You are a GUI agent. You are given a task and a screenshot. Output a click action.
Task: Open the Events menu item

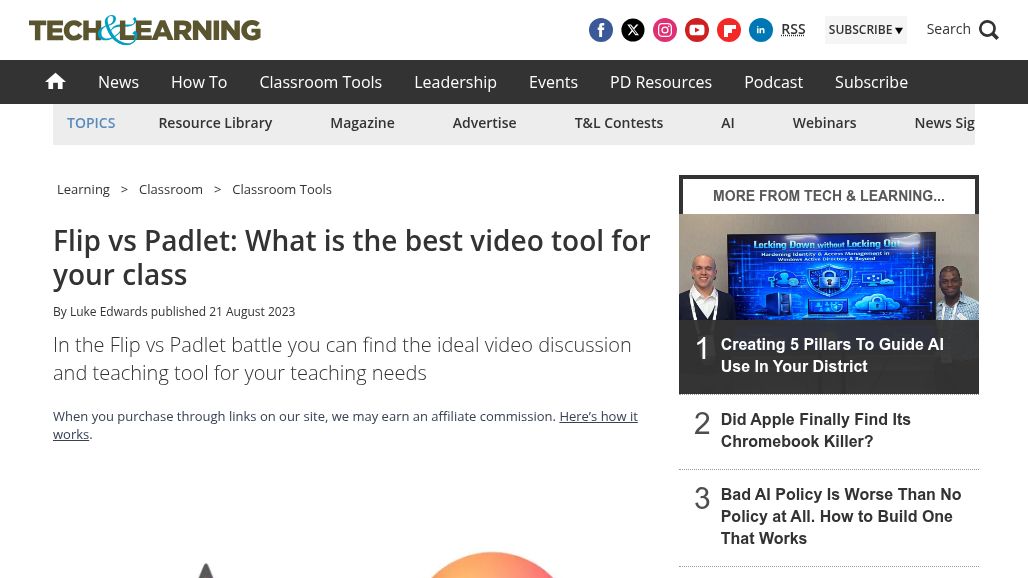tap(553, 82)
